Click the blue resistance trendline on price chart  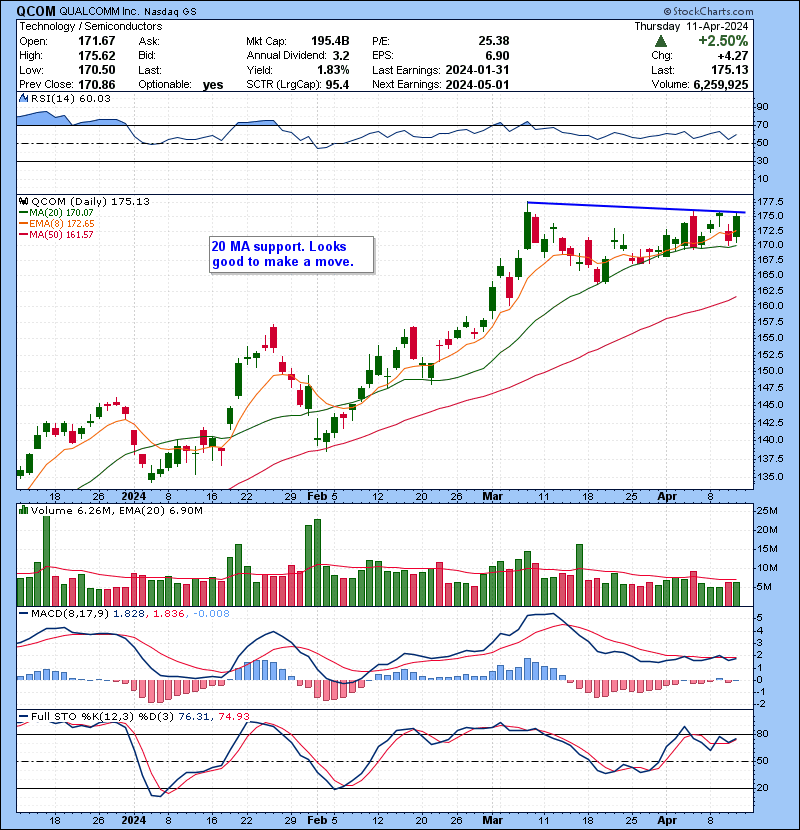pyautogui.click(x=636, y=208)
